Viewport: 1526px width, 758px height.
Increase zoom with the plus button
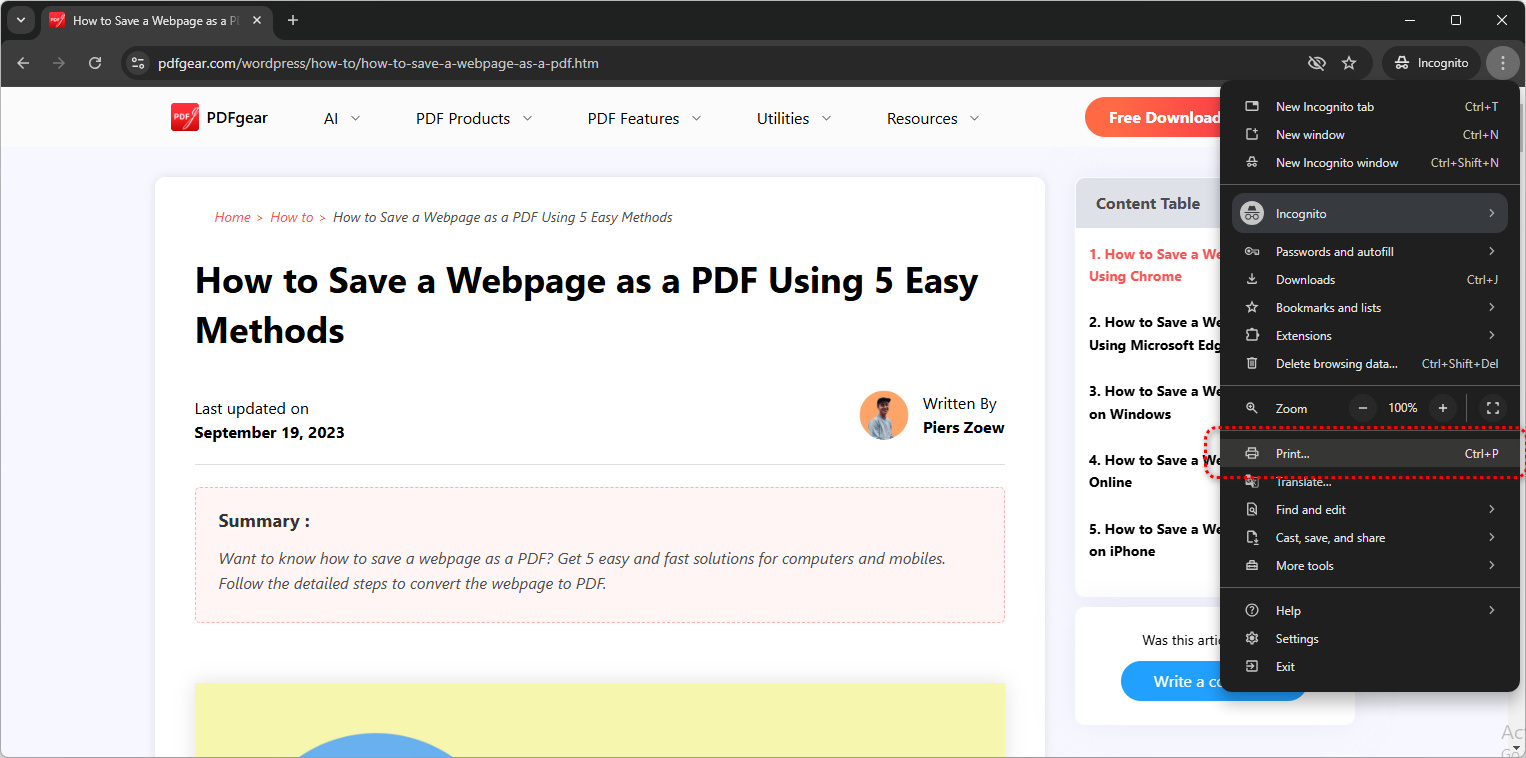pyautogui.click(x=1442, y=408)
